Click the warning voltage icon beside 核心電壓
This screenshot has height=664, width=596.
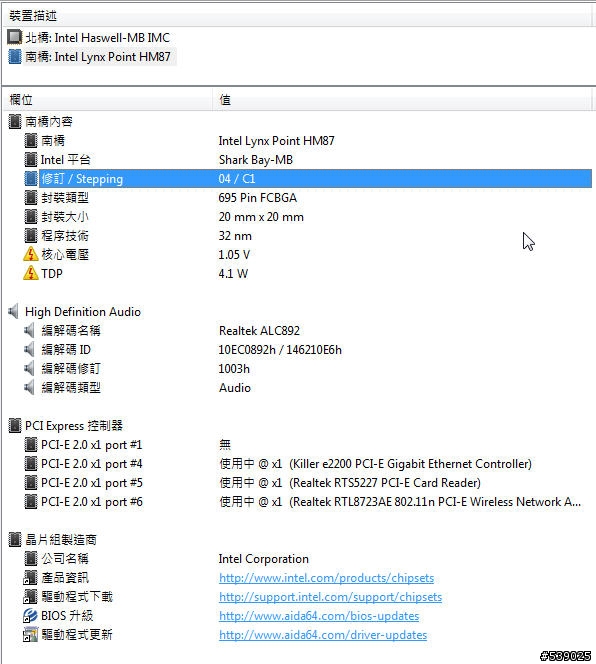pos(30,254)
